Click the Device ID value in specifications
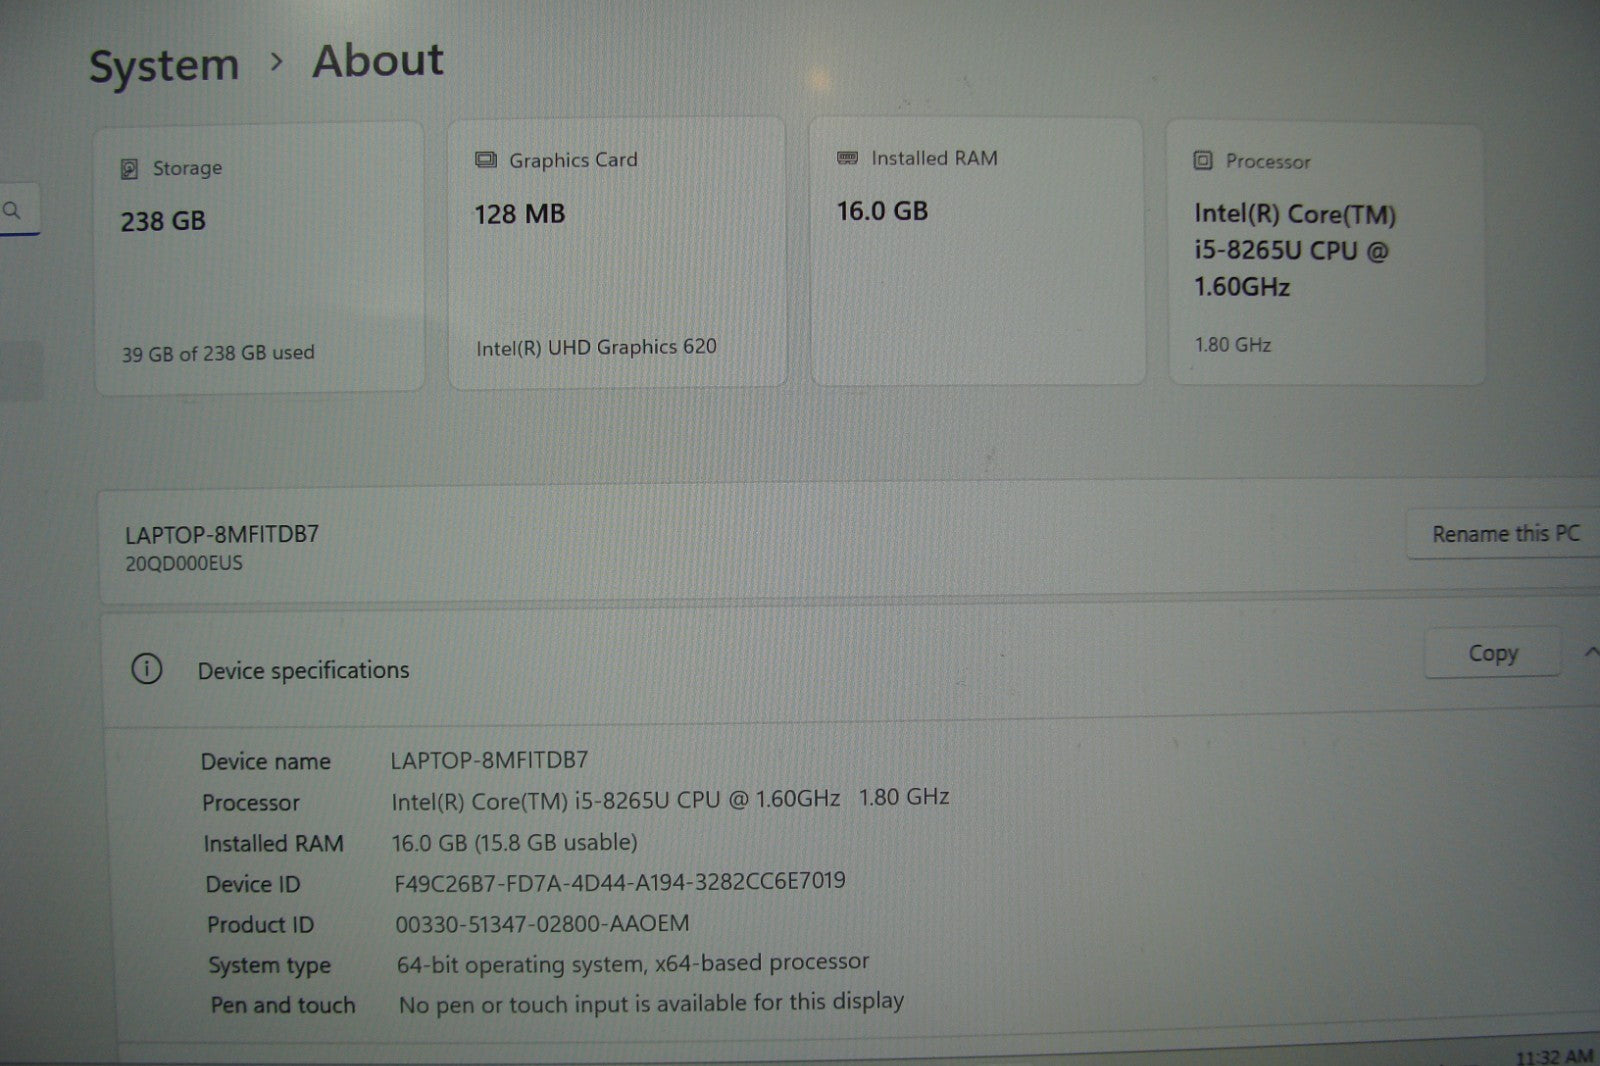 (620, 881)
